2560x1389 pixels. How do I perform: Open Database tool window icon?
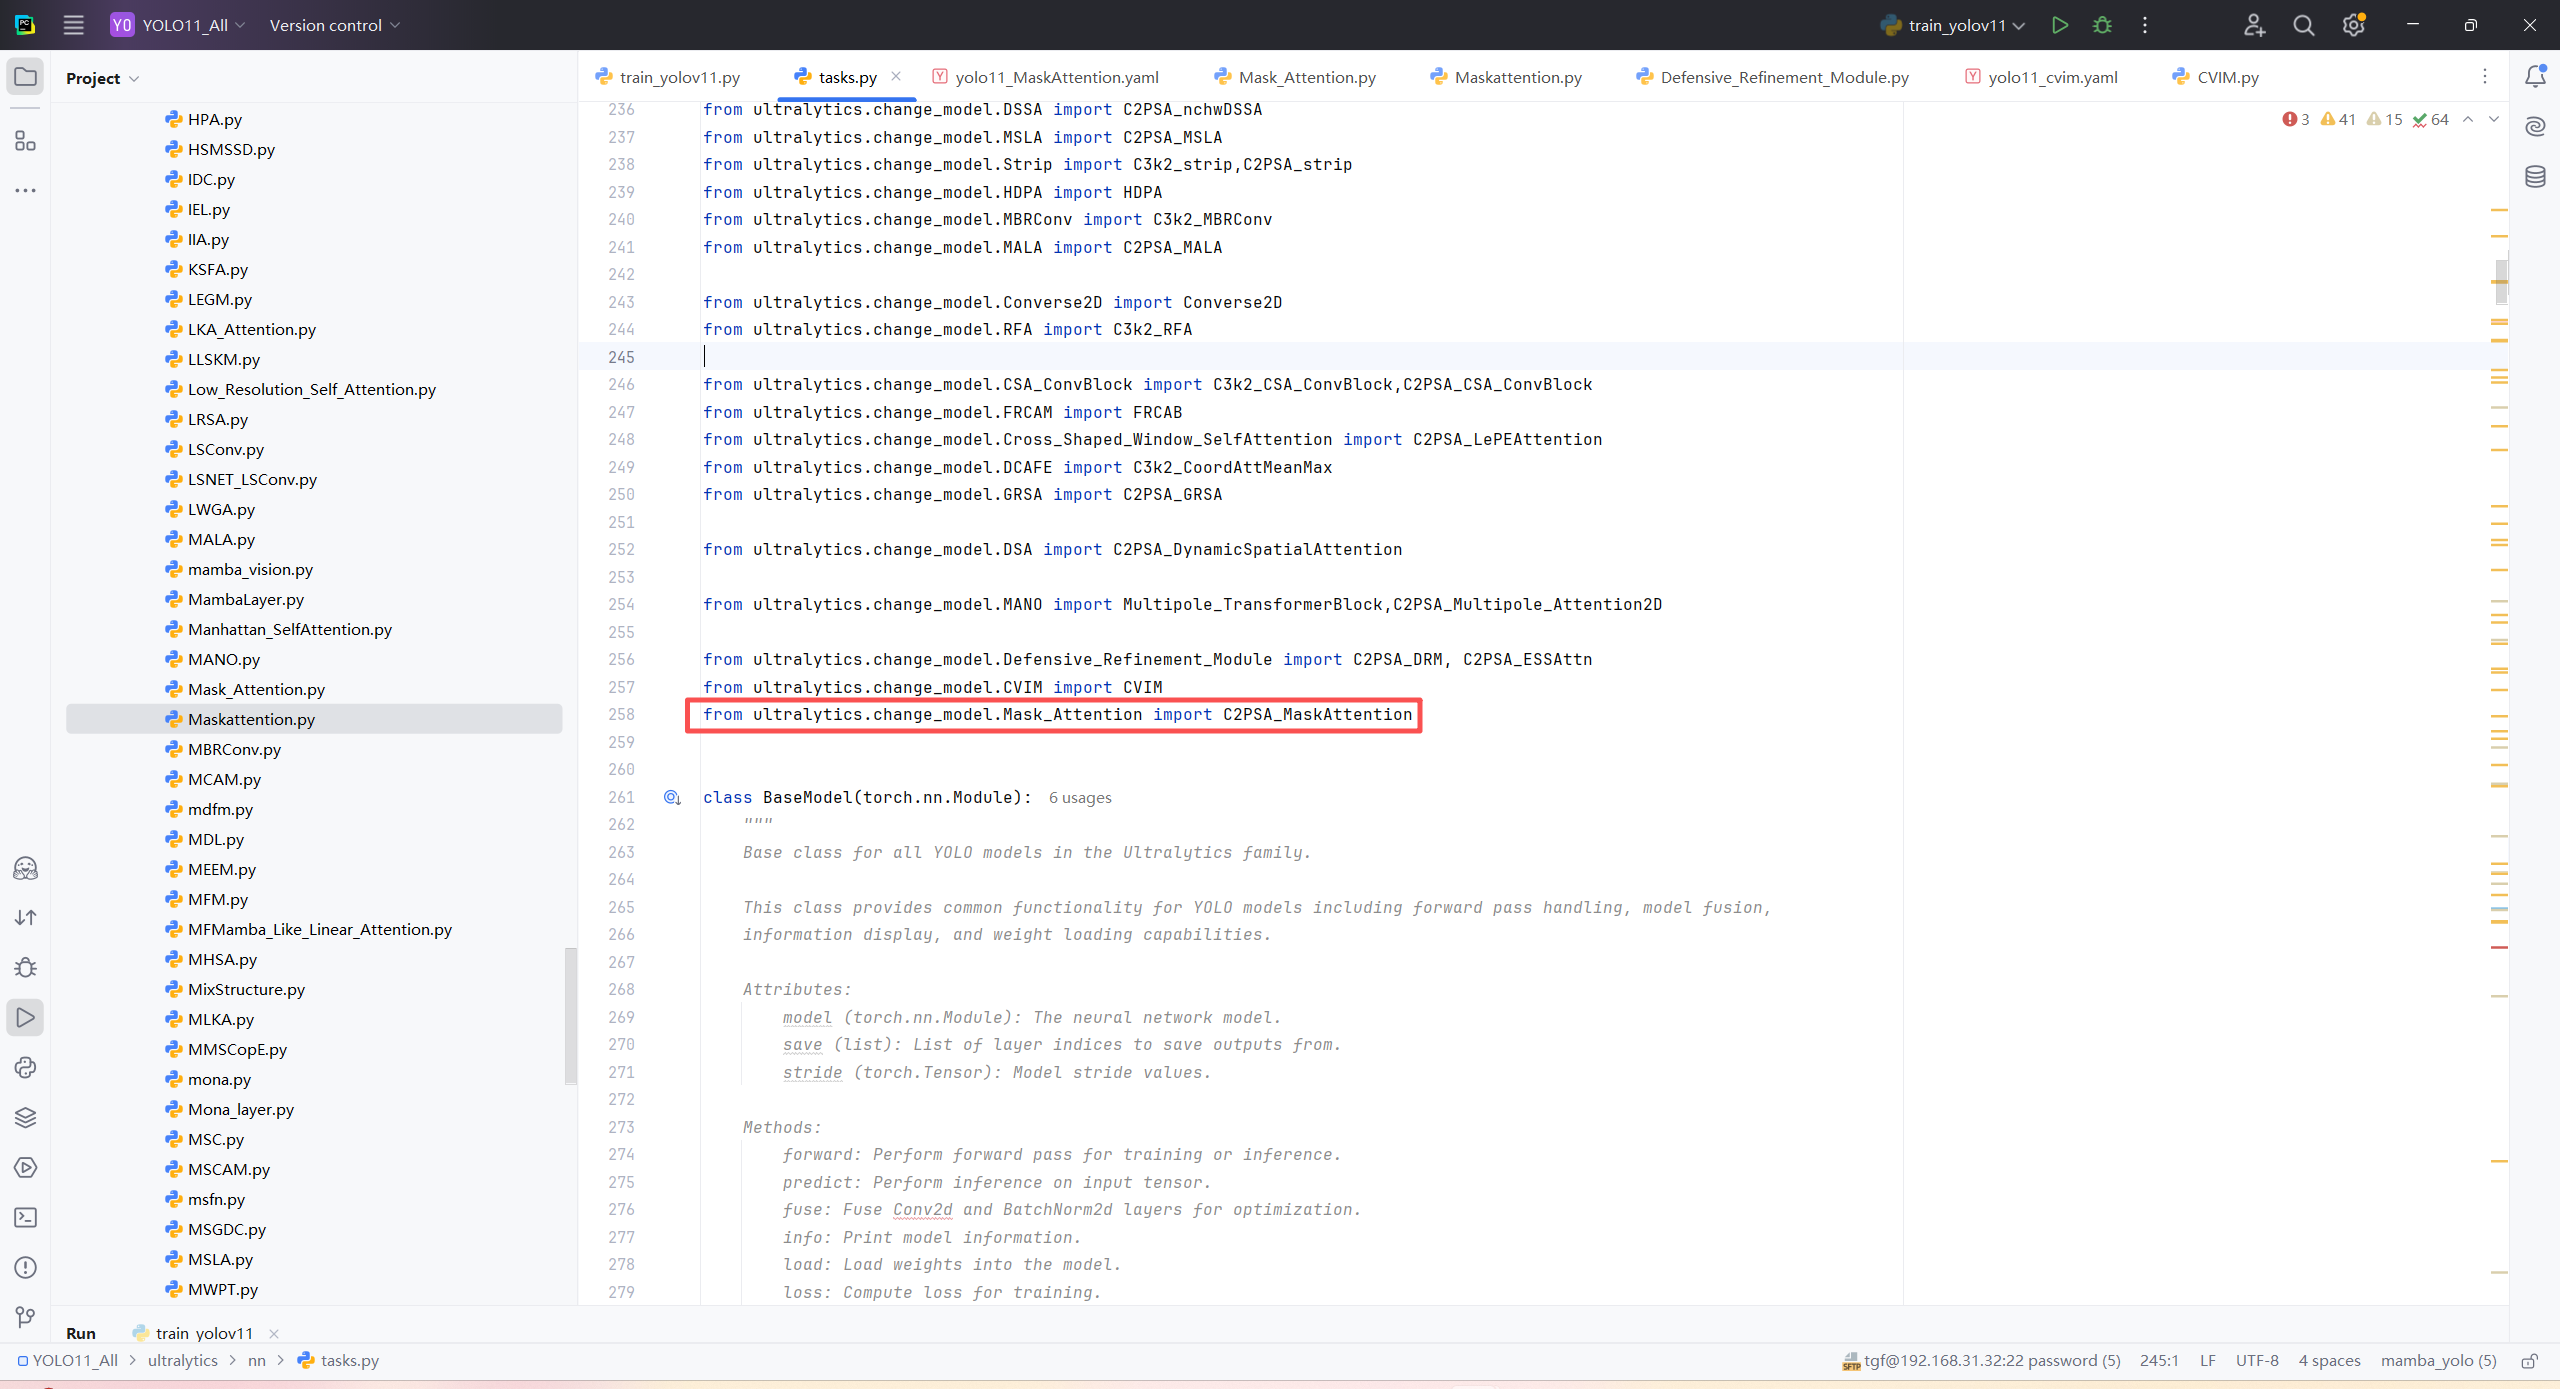2535,177
